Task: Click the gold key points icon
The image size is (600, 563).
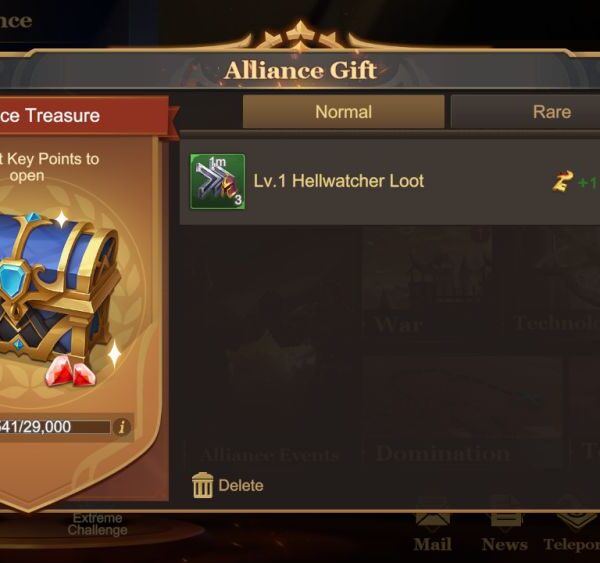Action: pos(562,181)
